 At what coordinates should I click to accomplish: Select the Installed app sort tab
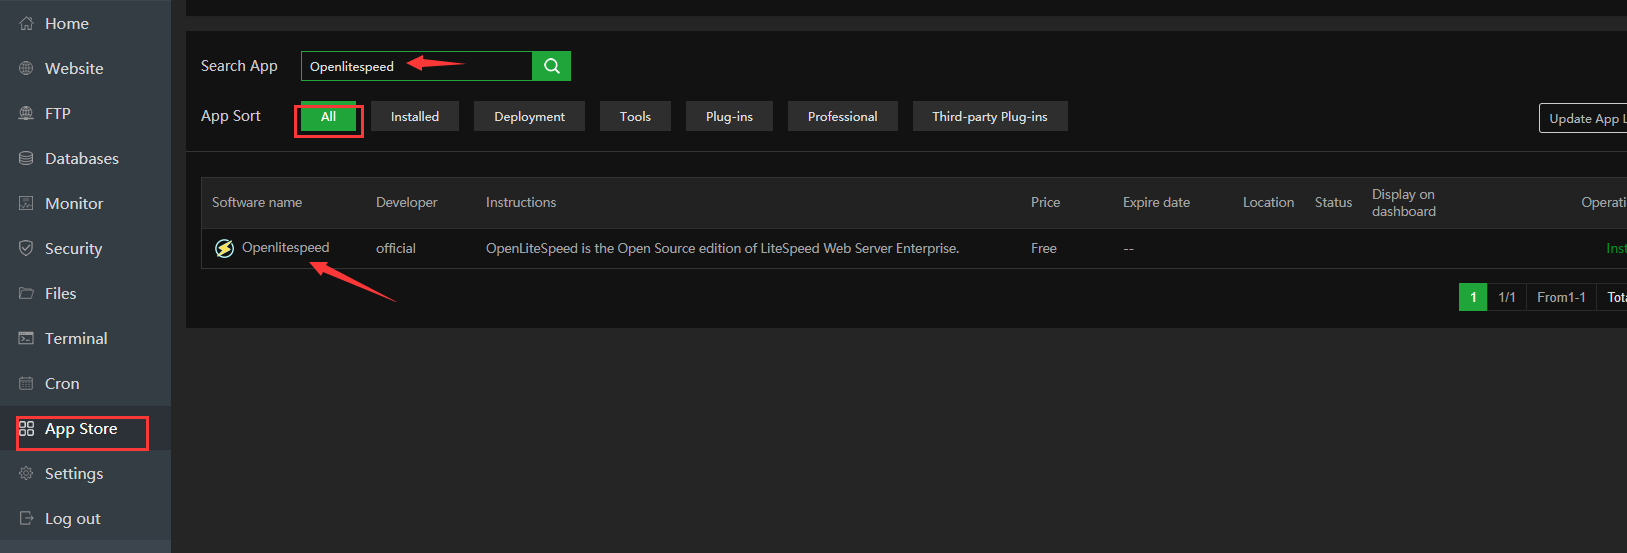414,117
